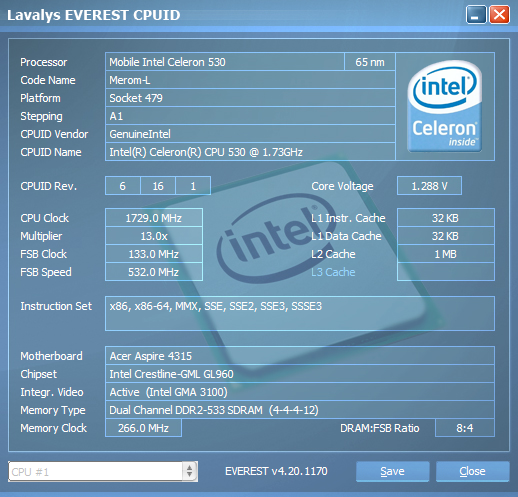Click the L1 Instr. Cache '32 KB' value
Image resolution: width=518 pixels, height=497 pixels.
[x=446, y=218]
